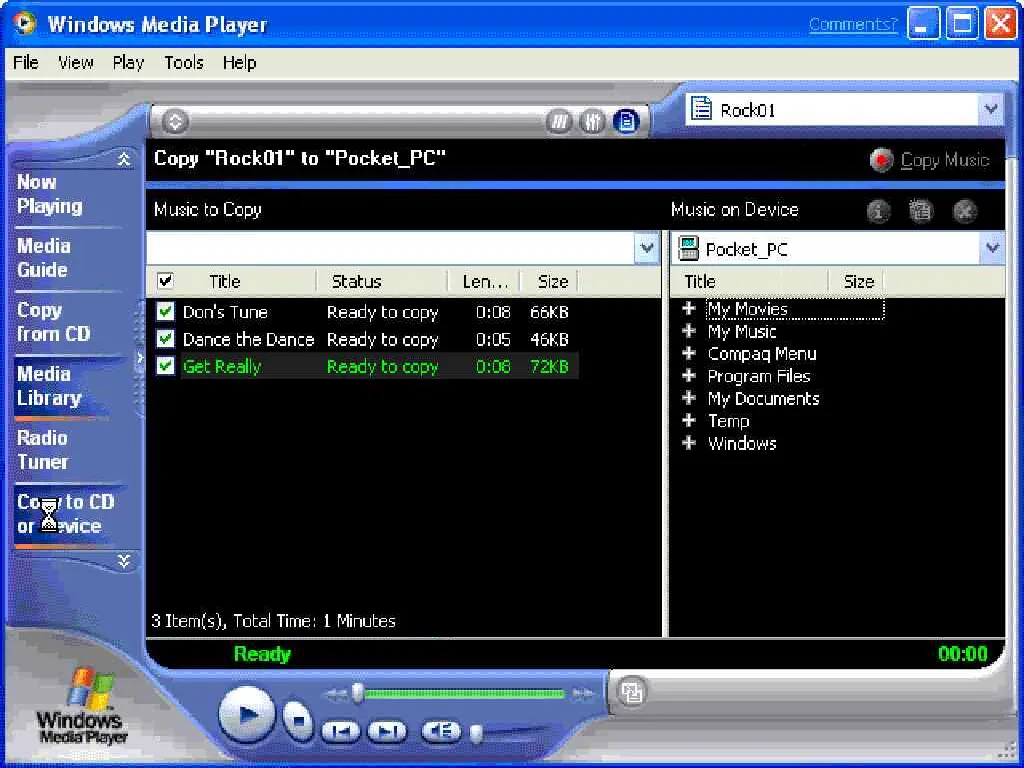
Task: Toggle the playlist display button
Action: [626, 121]
